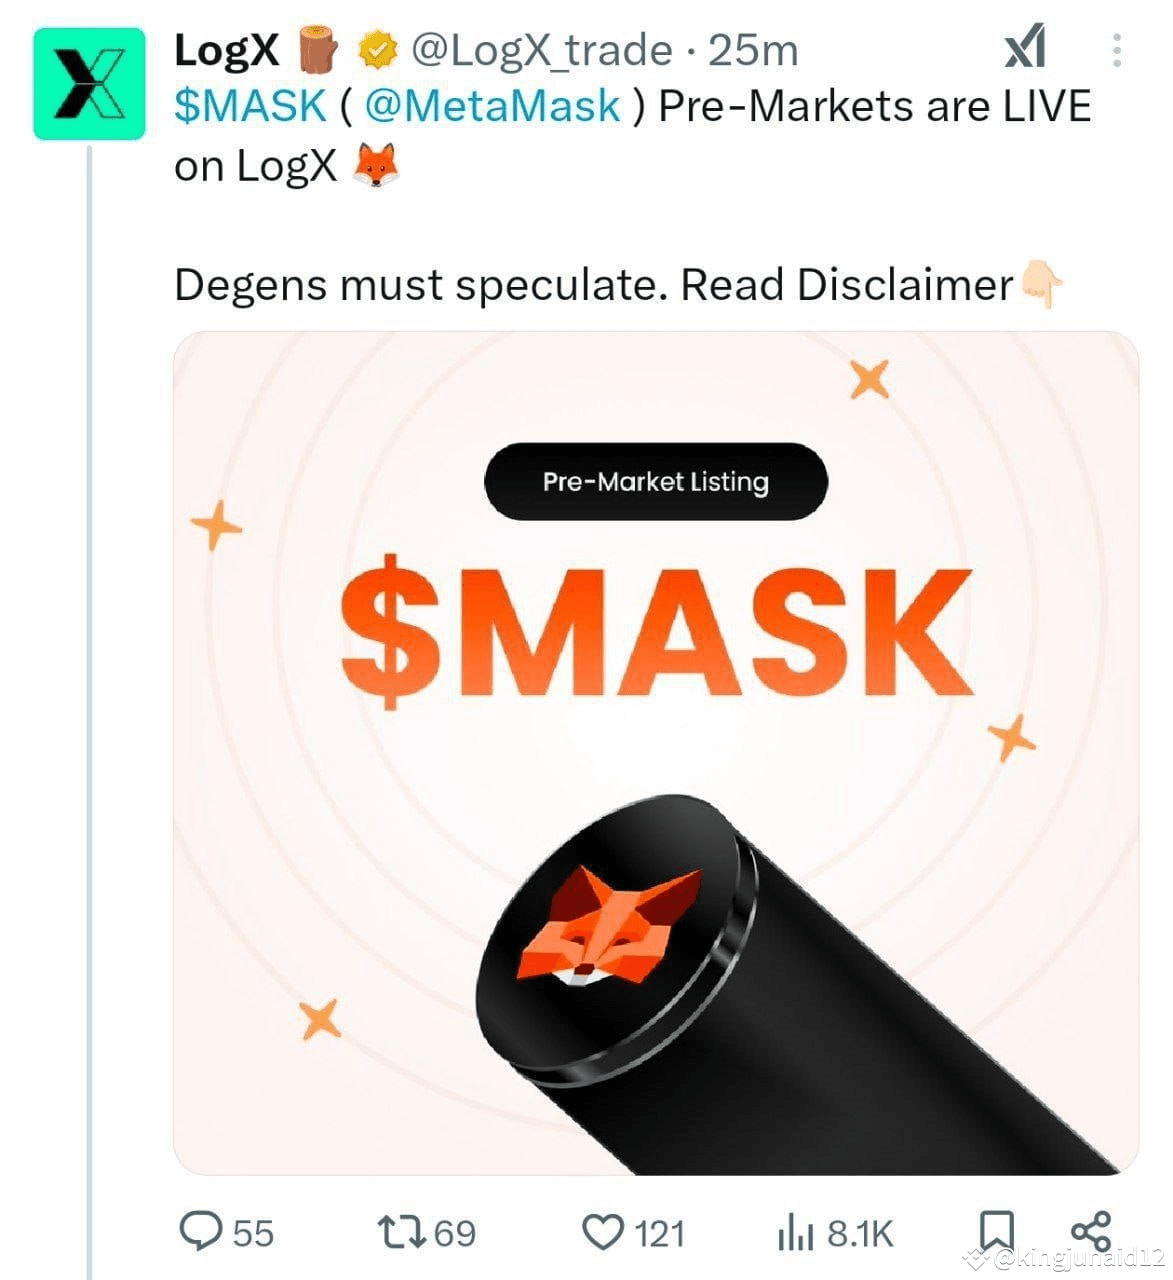Click the gold verified badge next to LogX

point(377,47)
